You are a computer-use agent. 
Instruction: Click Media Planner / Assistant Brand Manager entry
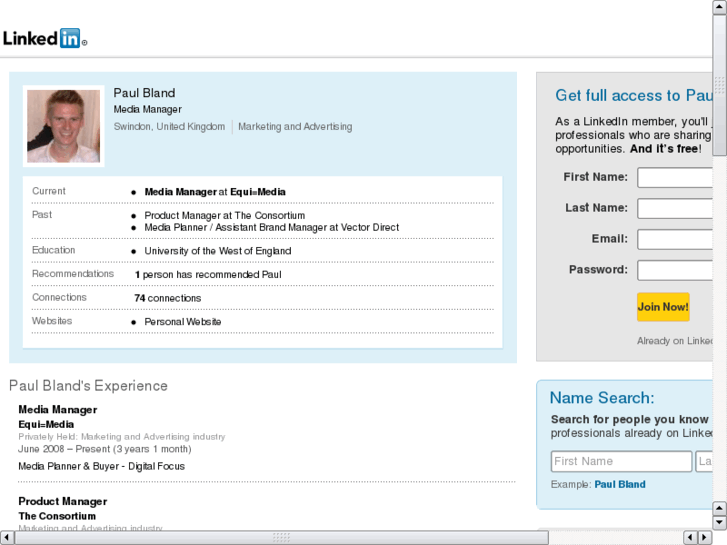(x=272, y=227)
